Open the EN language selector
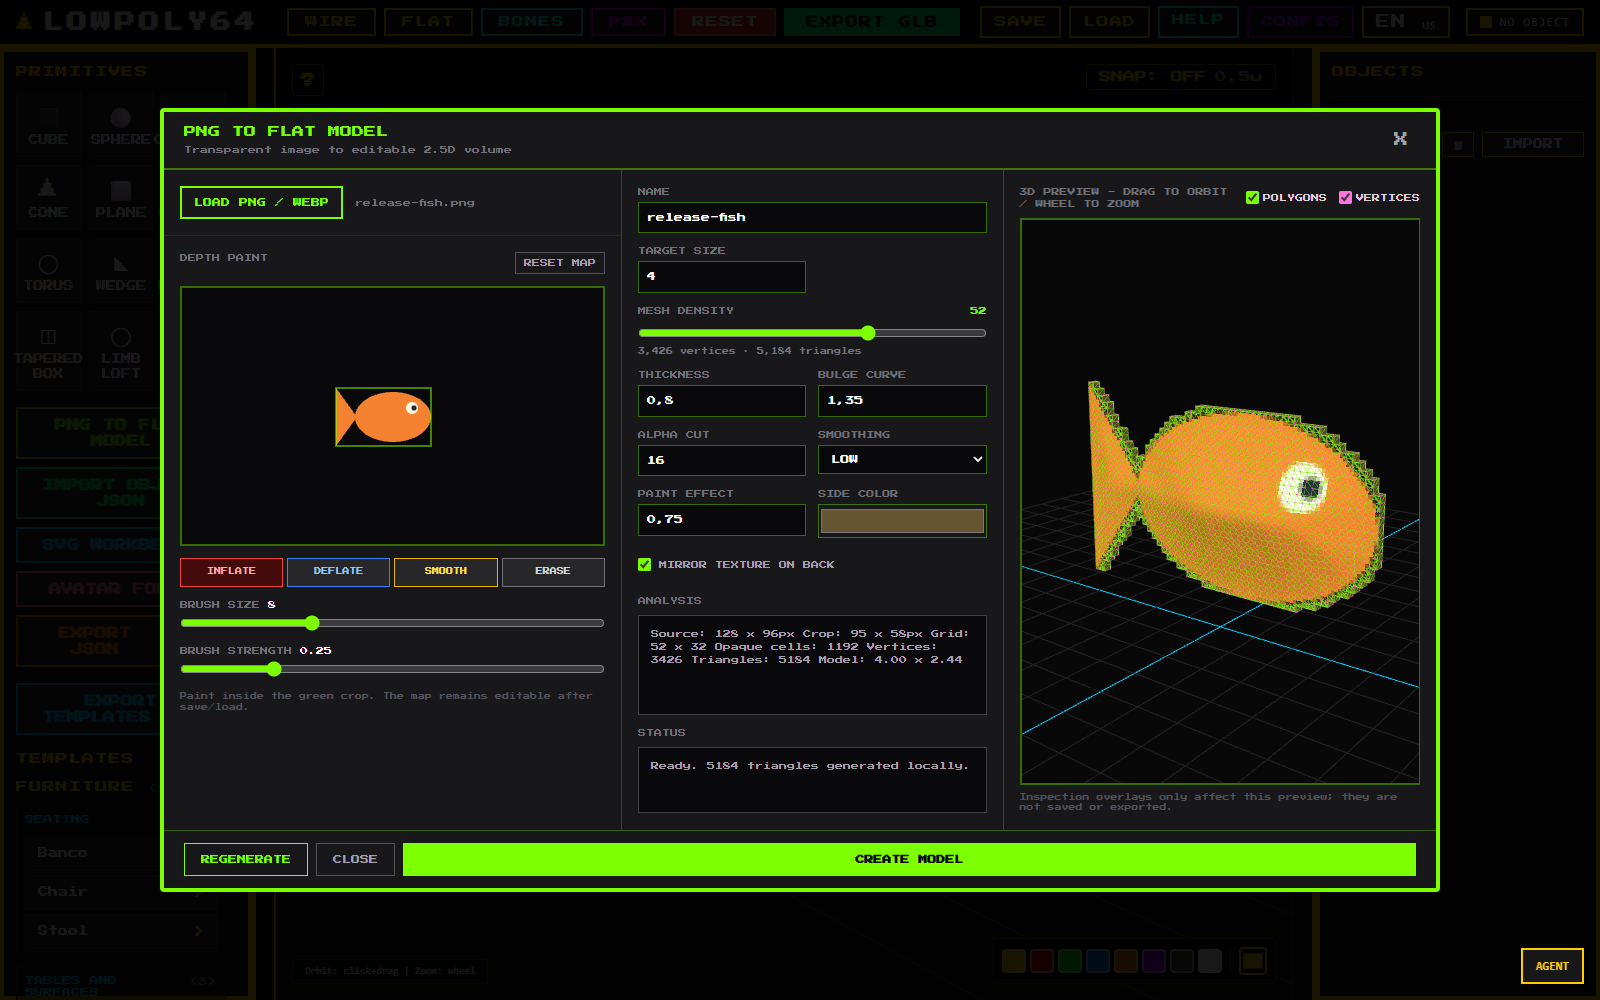The width and height of the screenshot is (1600, 1000). [x=1408, y=21]
